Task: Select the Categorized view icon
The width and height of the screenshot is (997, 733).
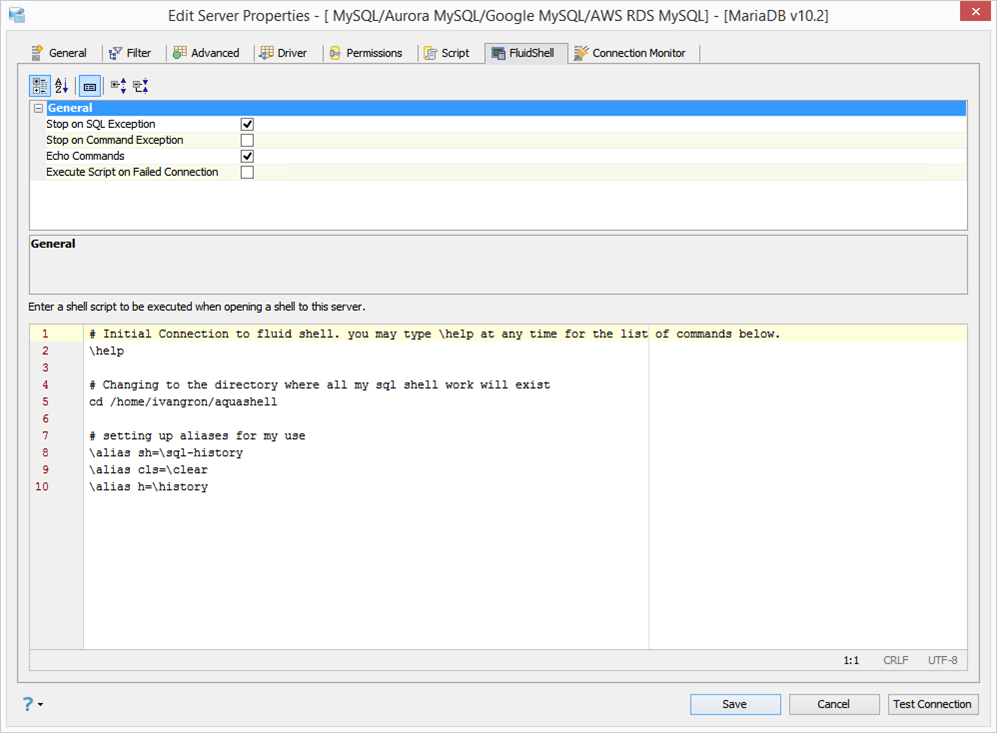Action: coord(39,86)
